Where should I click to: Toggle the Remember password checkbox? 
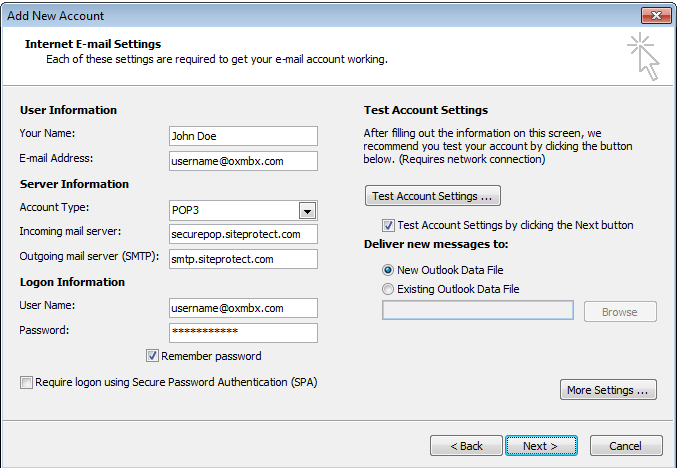tap(153, 356)
